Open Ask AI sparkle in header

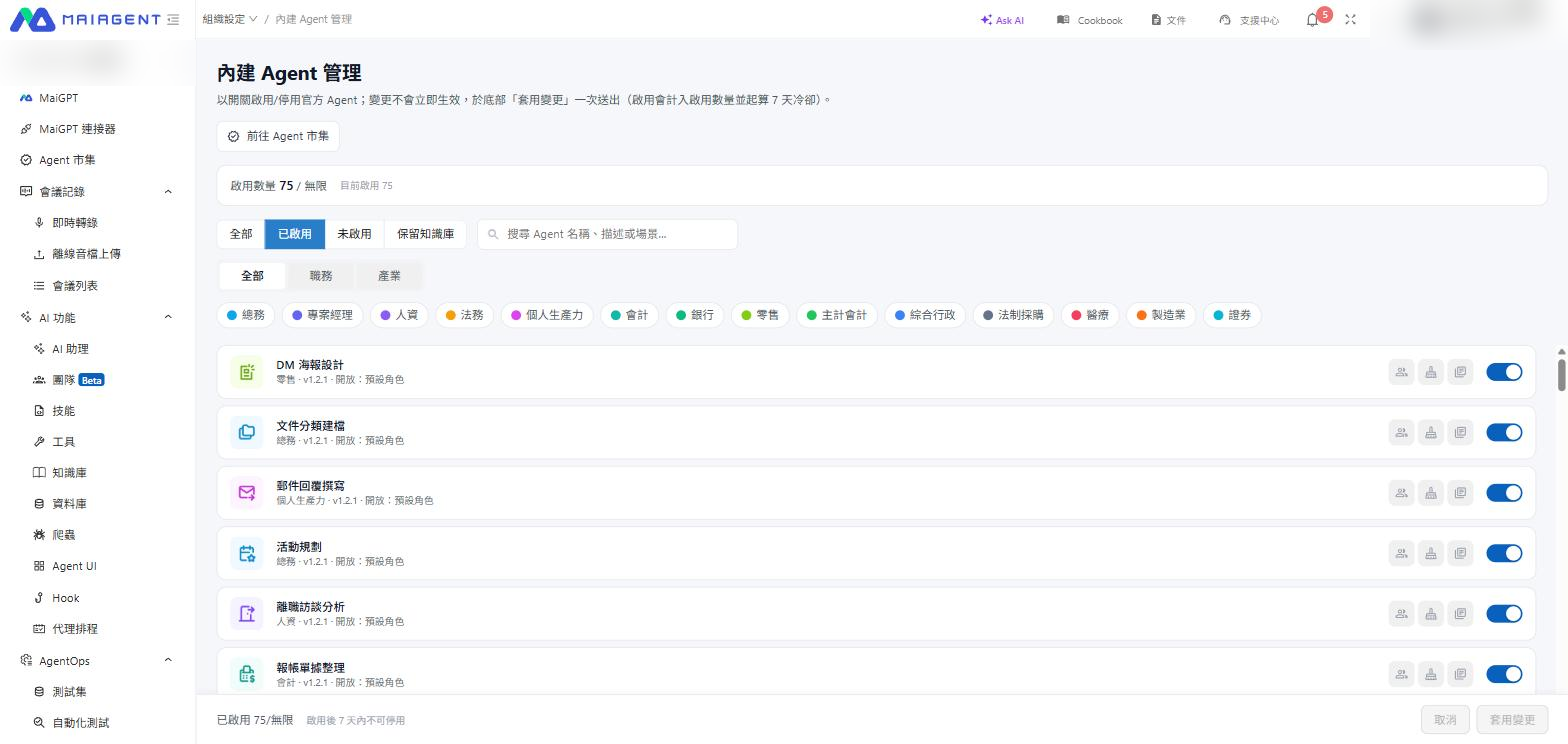click(1002, 20)
